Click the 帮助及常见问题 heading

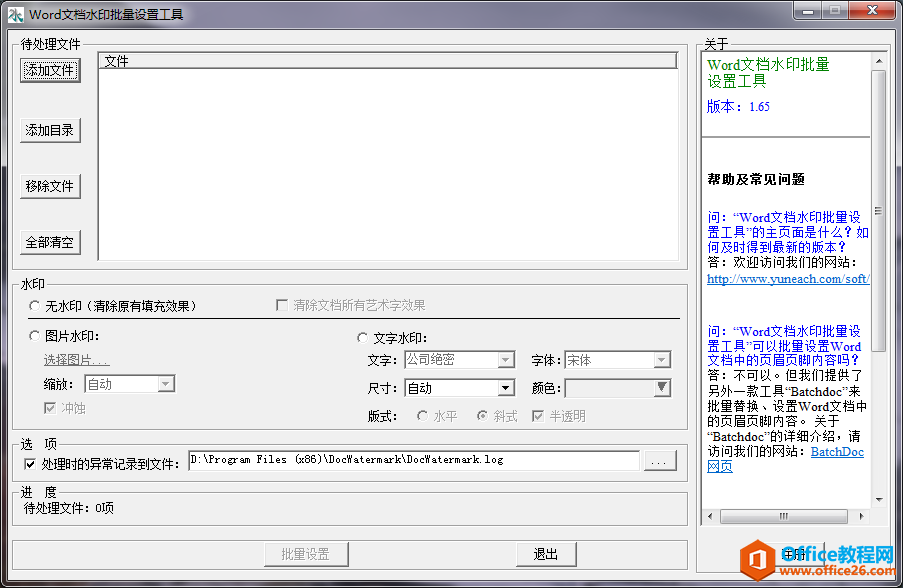(756, 180)
